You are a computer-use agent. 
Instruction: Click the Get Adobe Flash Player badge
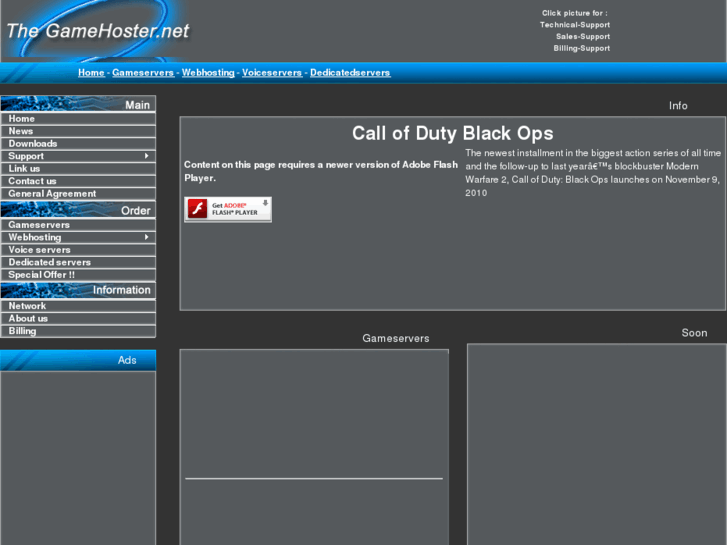click(x=228, y=209)
